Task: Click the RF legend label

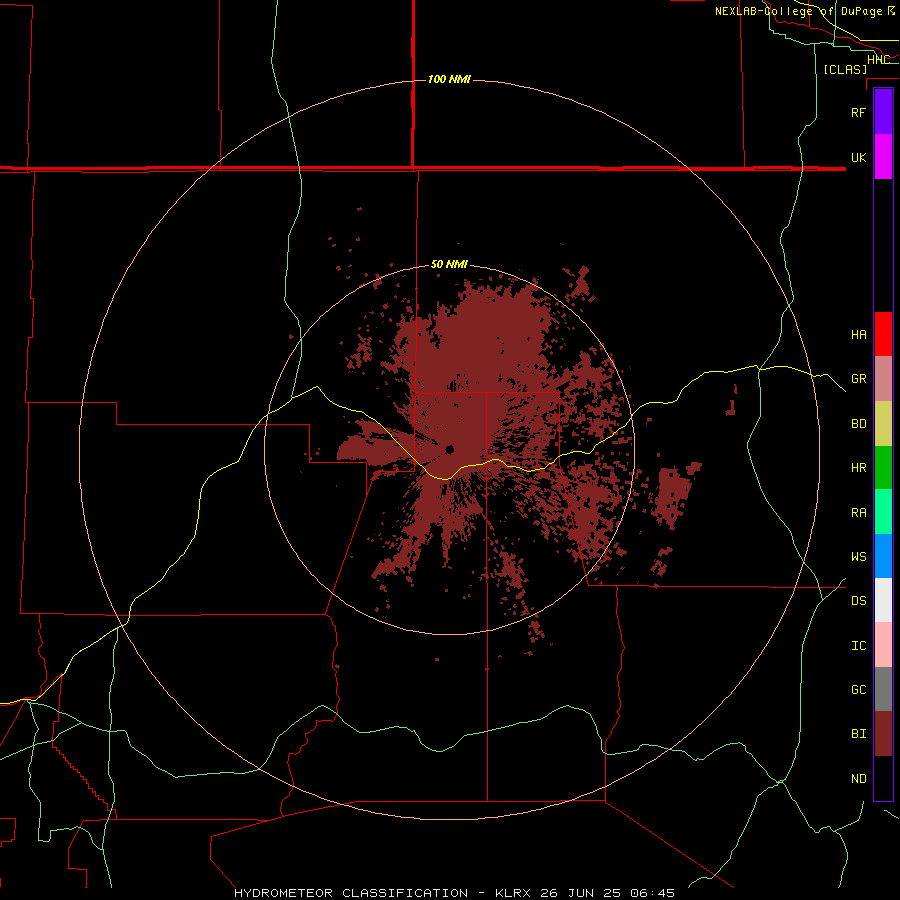Action: click(x=858, y=112)
